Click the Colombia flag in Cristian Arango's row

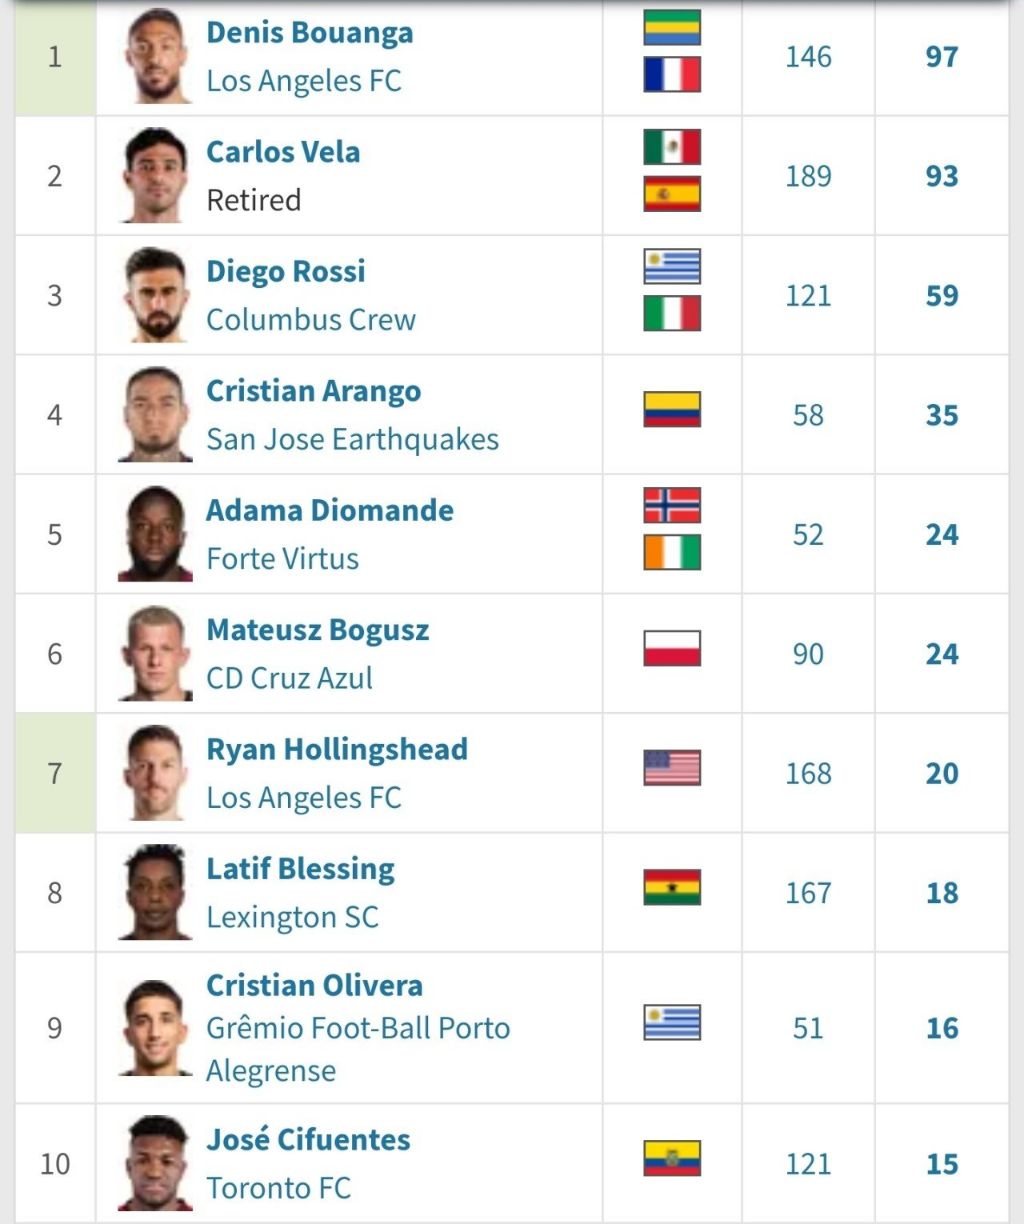[x=671, y=410]
